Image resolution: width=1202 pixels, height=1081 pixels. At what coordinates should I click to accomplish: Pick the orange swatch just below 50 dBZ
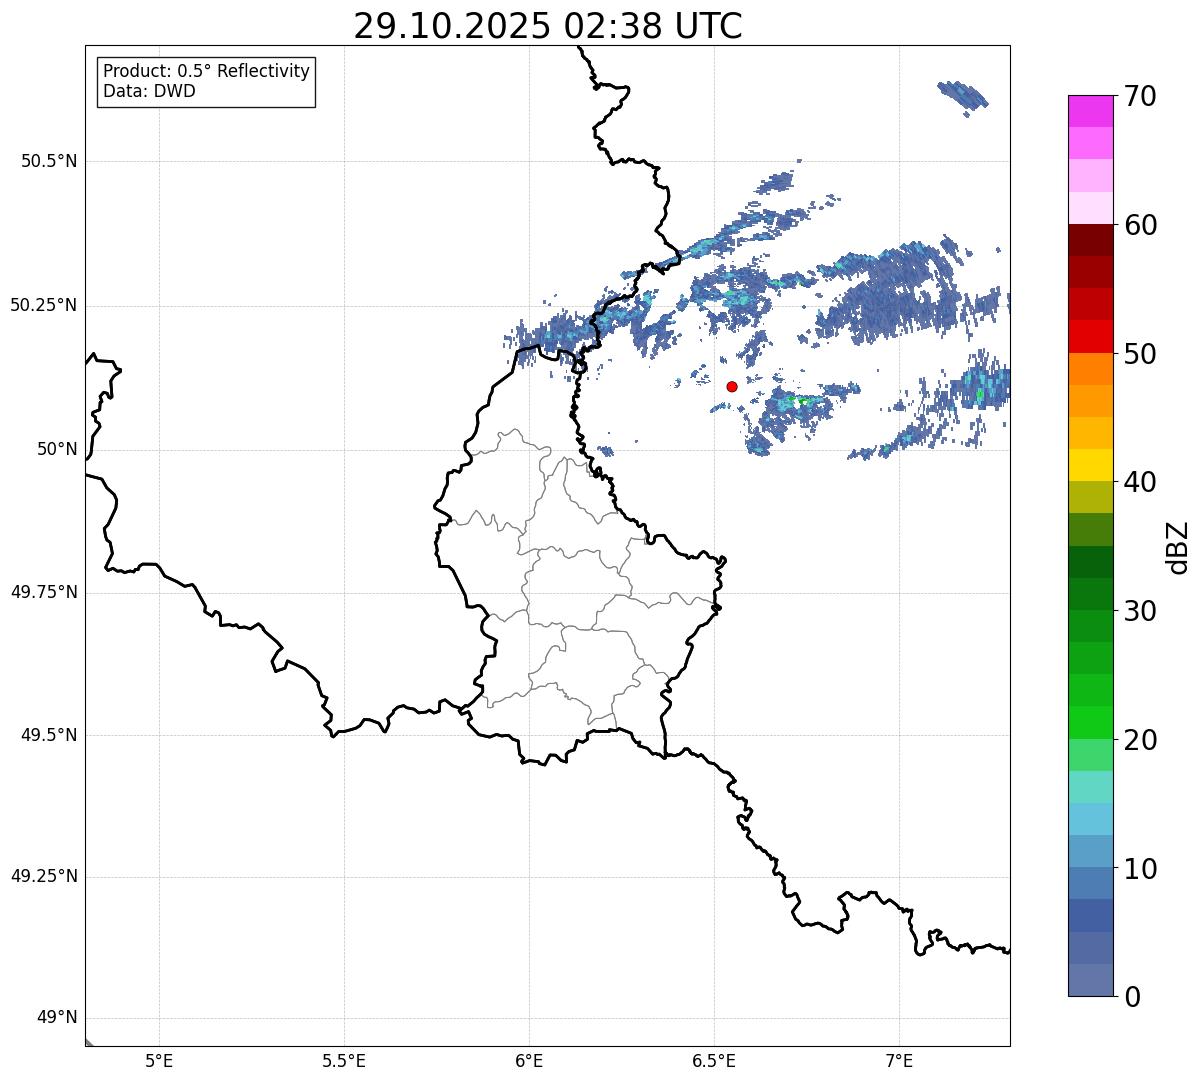click(1091, 369)
